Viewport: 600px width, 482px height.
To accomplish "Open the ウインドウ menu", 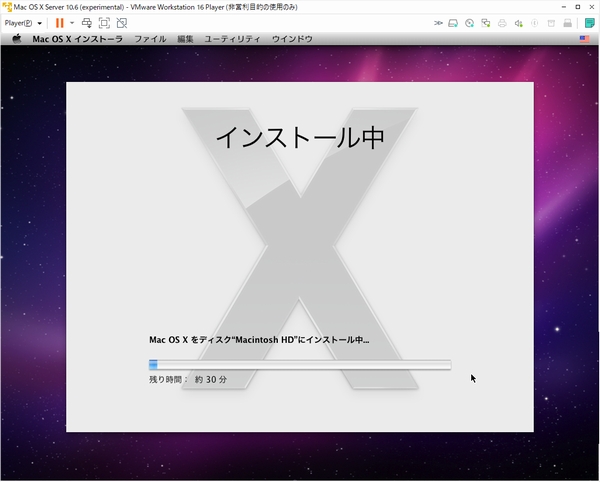I will tap(292, 39).
